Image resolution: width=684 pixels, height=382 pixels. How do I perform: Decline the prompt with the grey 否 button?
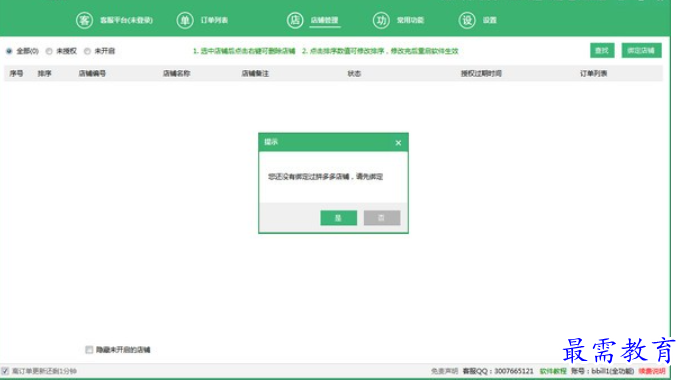click(x=382, y=218)
